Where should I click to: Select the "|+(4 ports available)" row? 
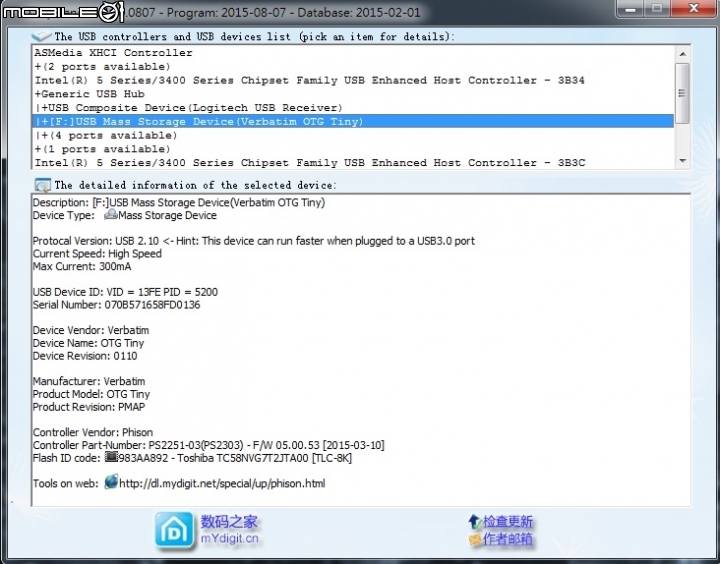click(354, 135)
